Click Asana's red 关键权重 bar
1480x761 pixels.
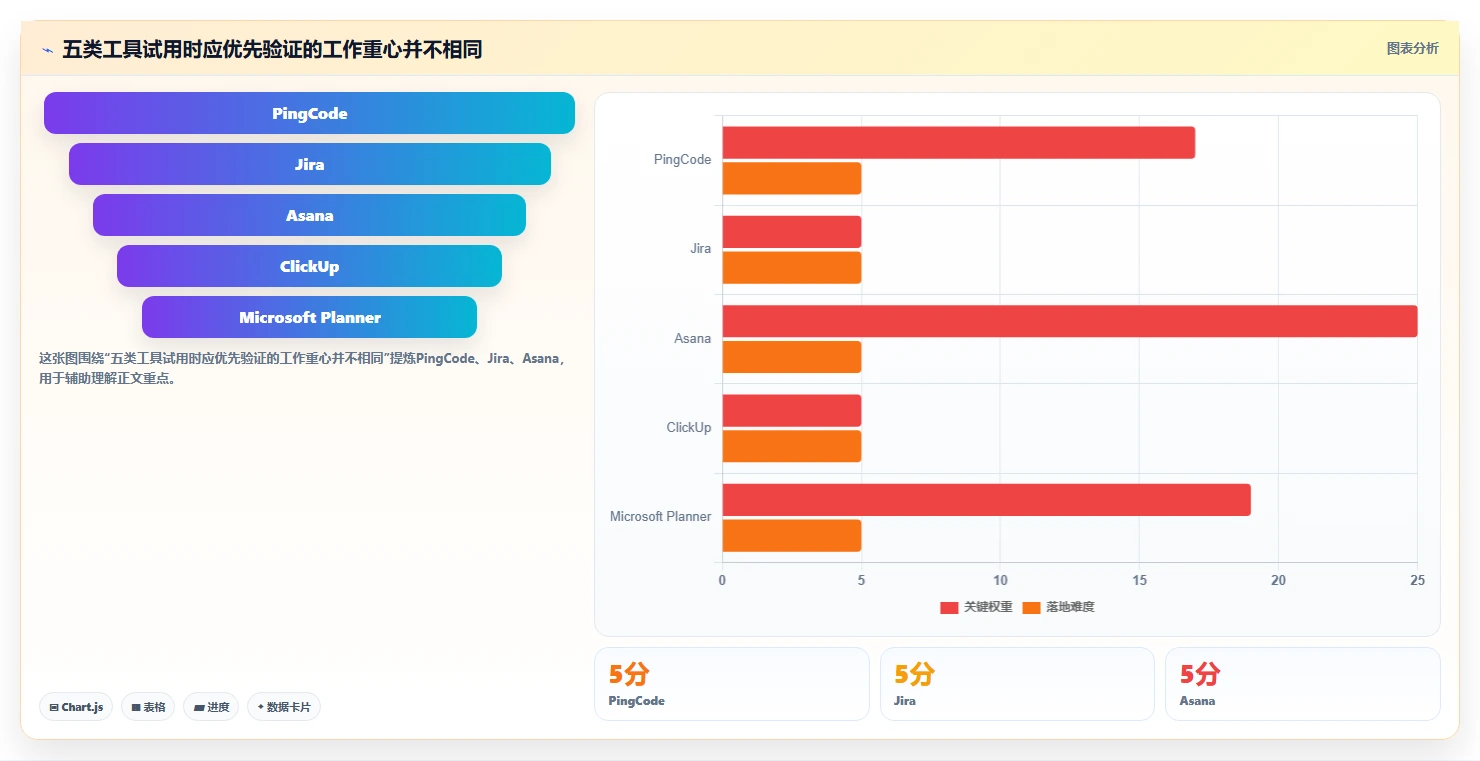[x=1069, y=321]
